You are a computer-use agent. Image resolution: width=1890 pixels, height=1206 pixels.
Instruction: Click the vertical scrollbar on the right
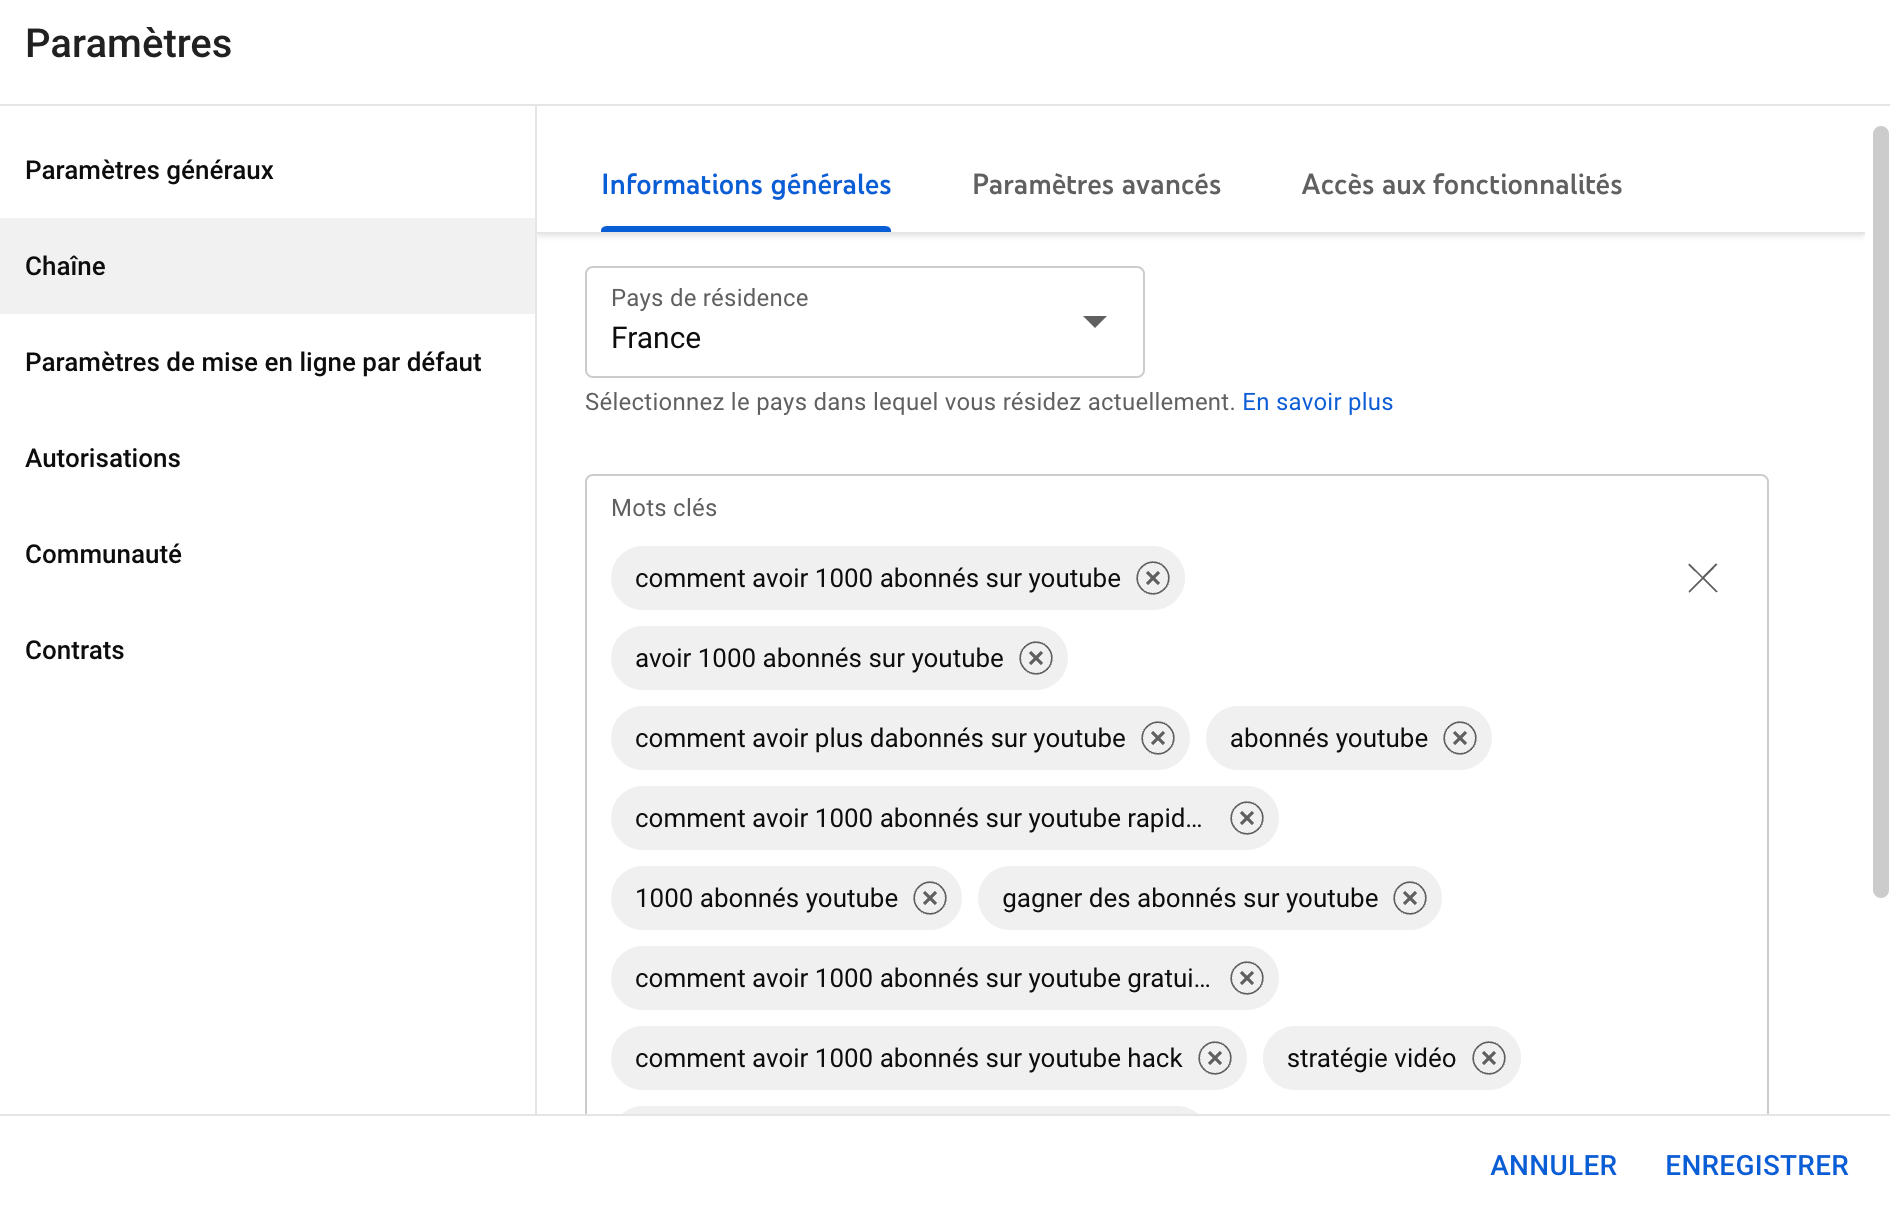click(x=1880, y=510)
